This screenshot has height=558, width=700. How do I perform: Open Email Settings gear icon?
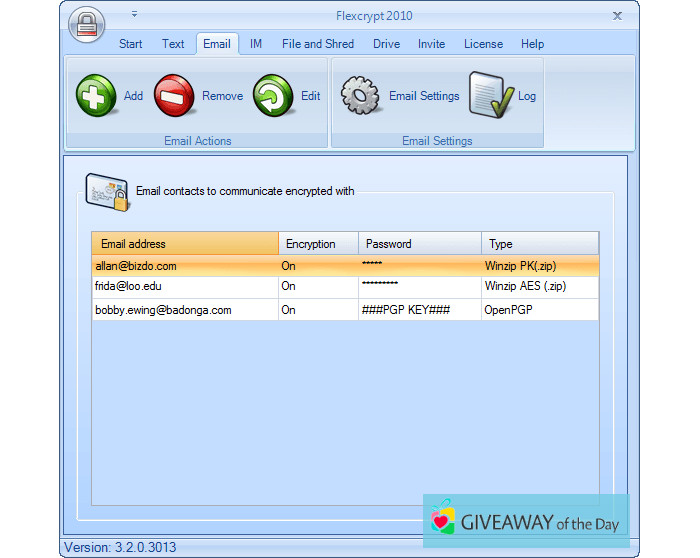(361, 96)
